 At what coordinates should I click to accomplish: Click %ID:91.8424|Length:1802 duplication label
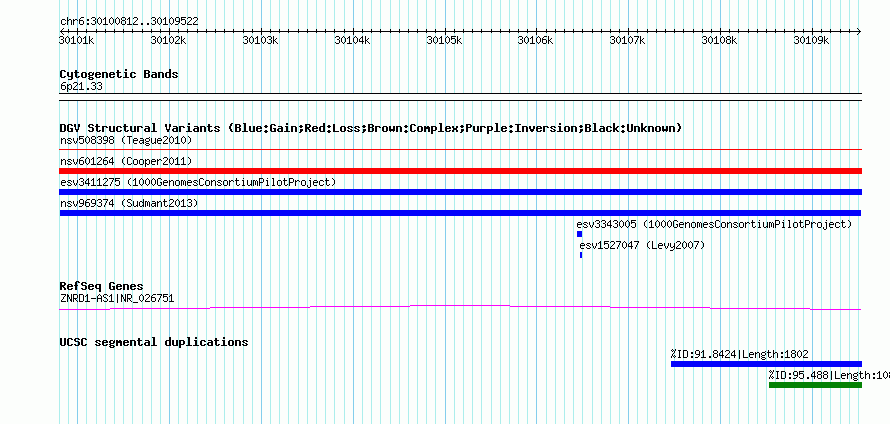[740, 355]
